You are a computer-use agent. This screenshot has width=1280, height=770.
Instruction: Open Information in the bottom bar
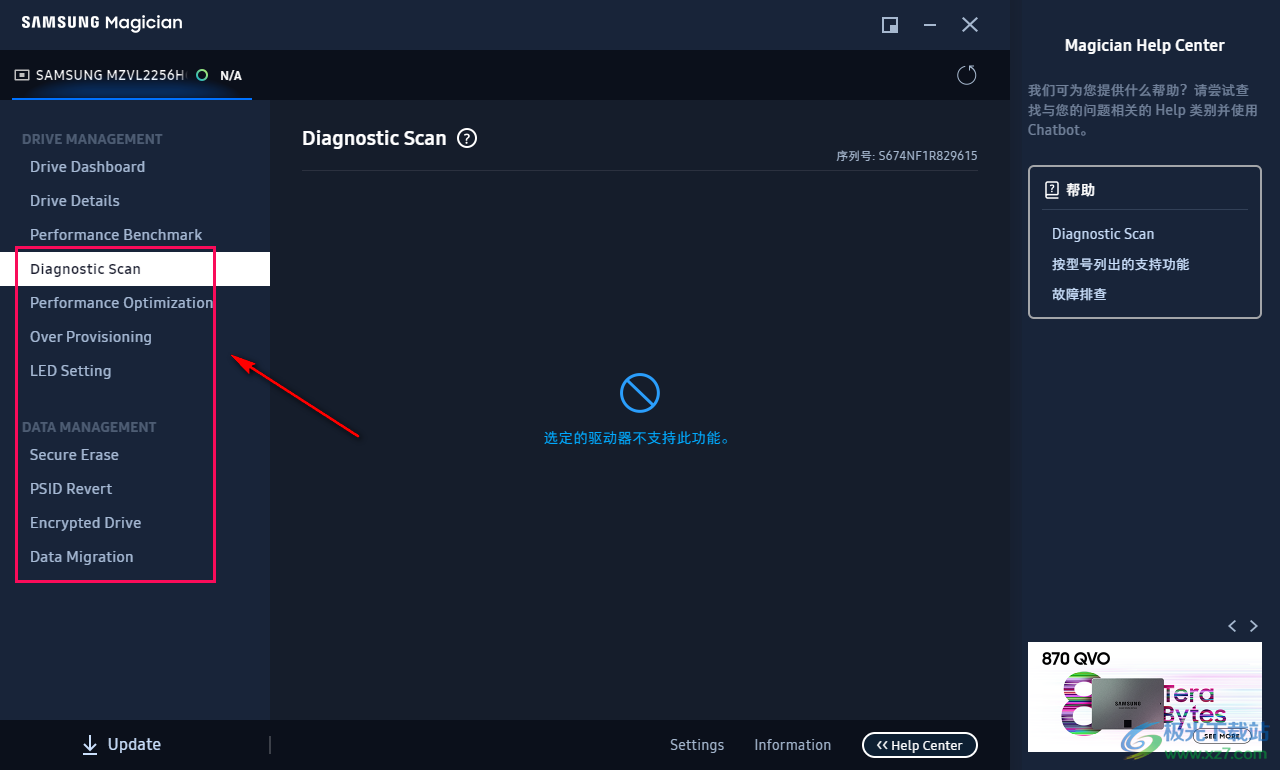[x=792, y=745]
